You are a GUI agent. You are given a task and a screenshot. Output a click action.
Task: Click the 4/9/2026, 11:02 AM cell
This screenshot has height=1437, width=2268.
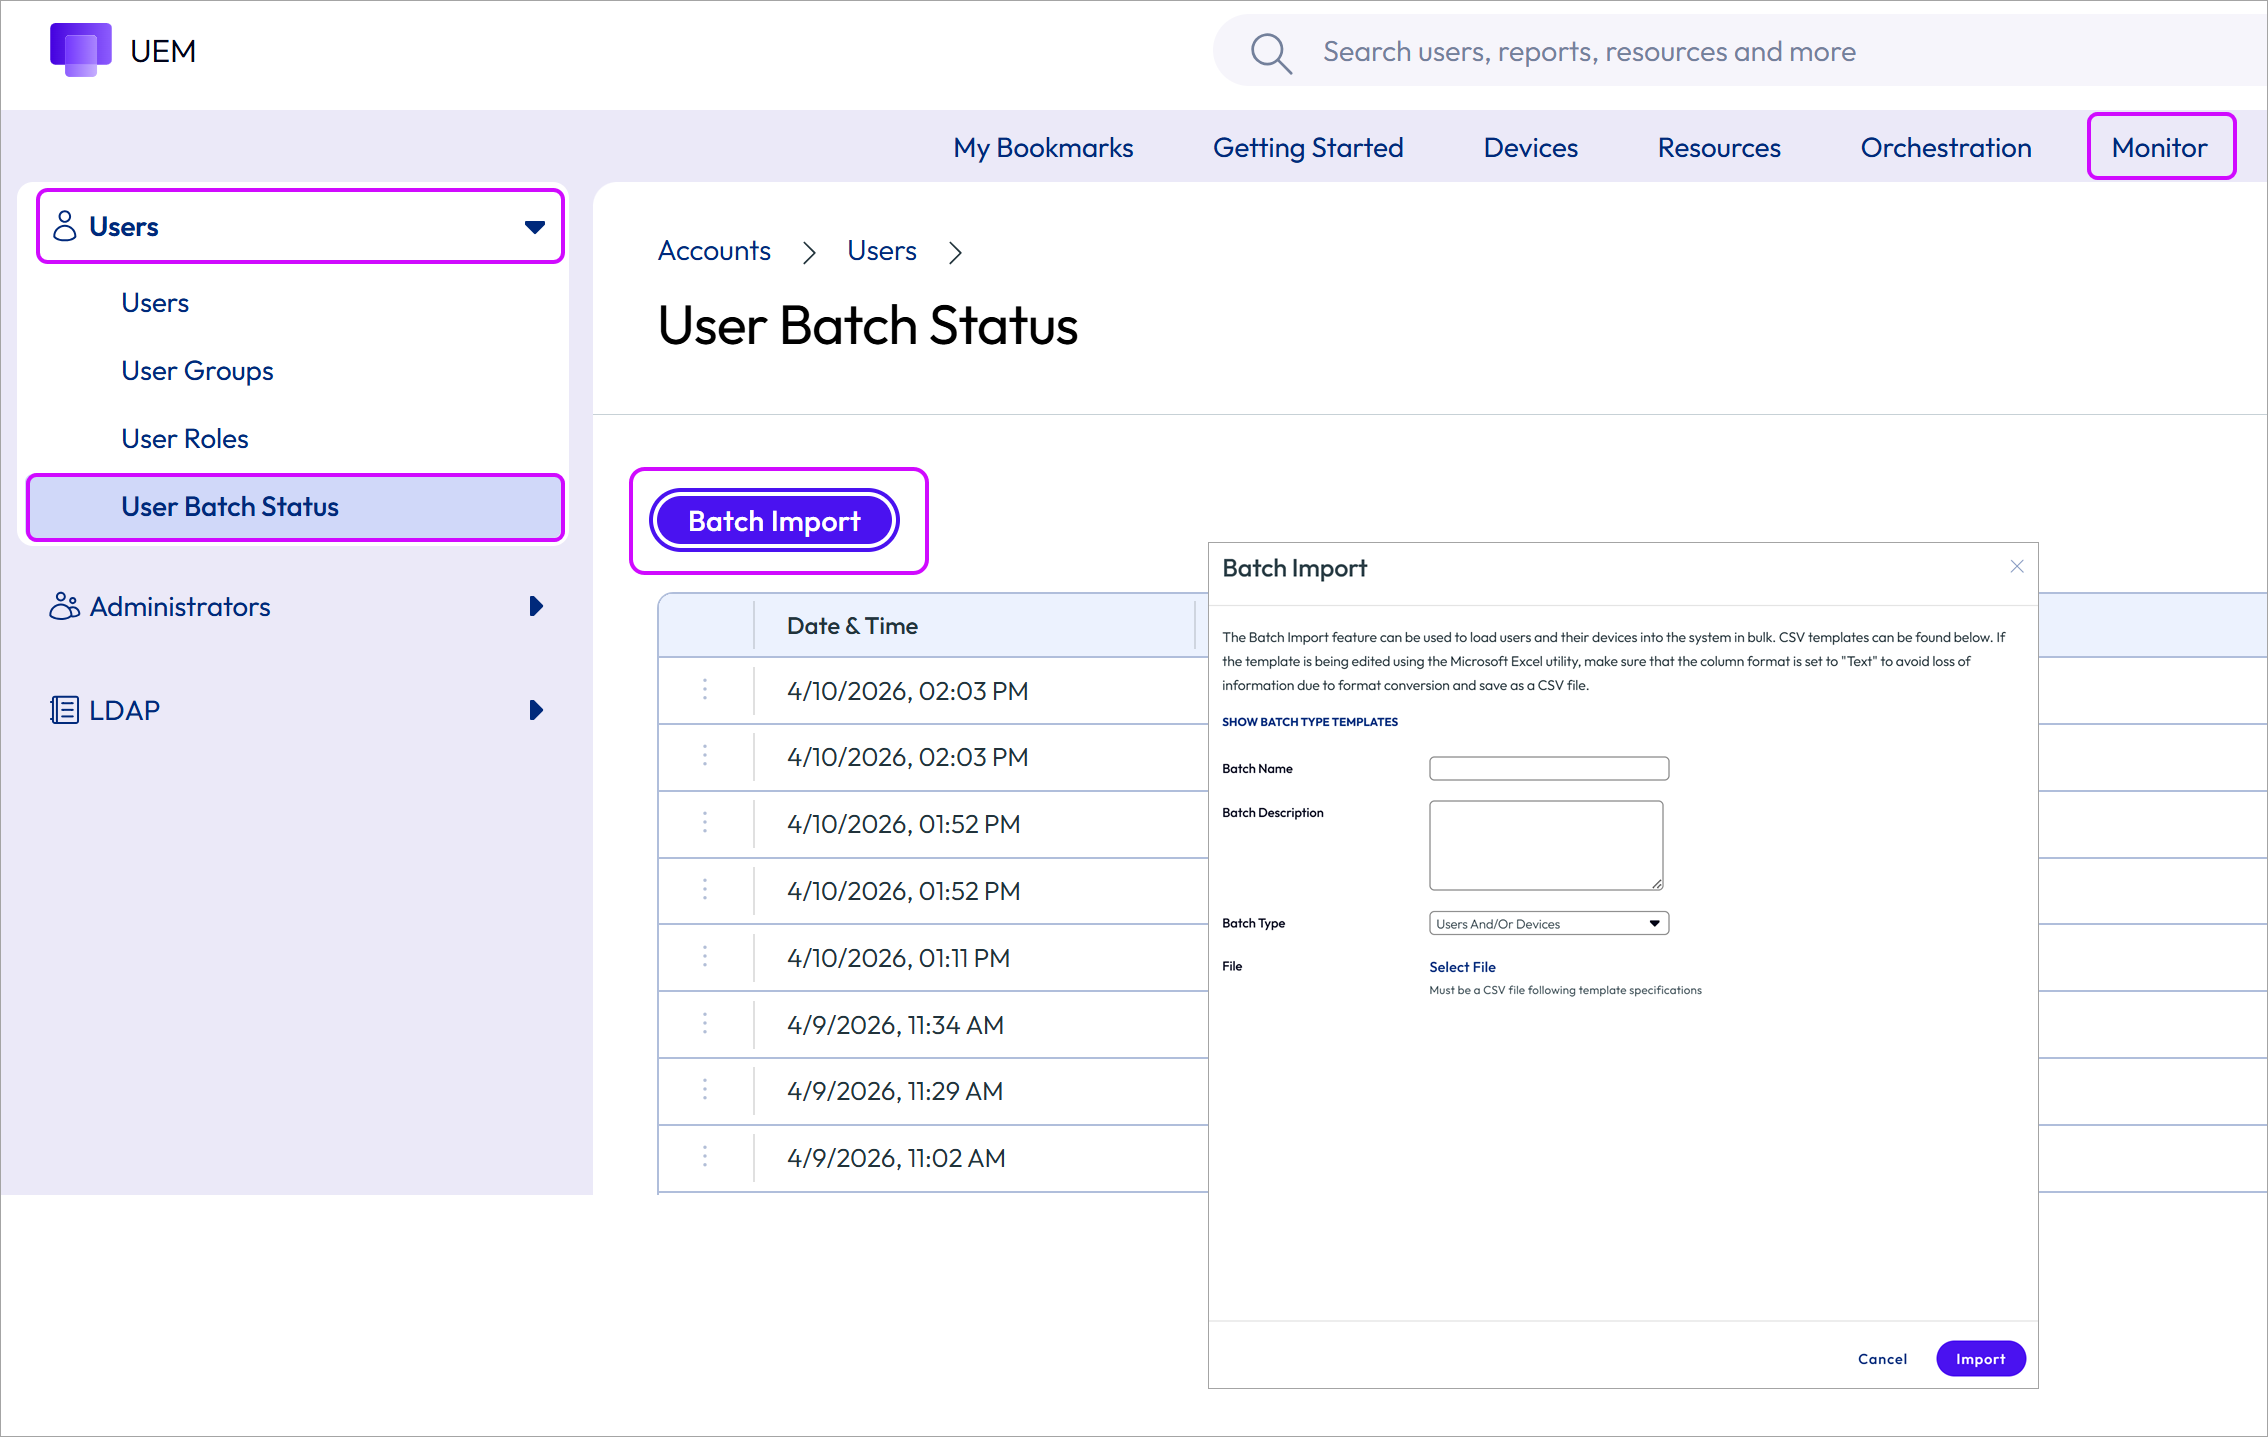point(896,1158)
